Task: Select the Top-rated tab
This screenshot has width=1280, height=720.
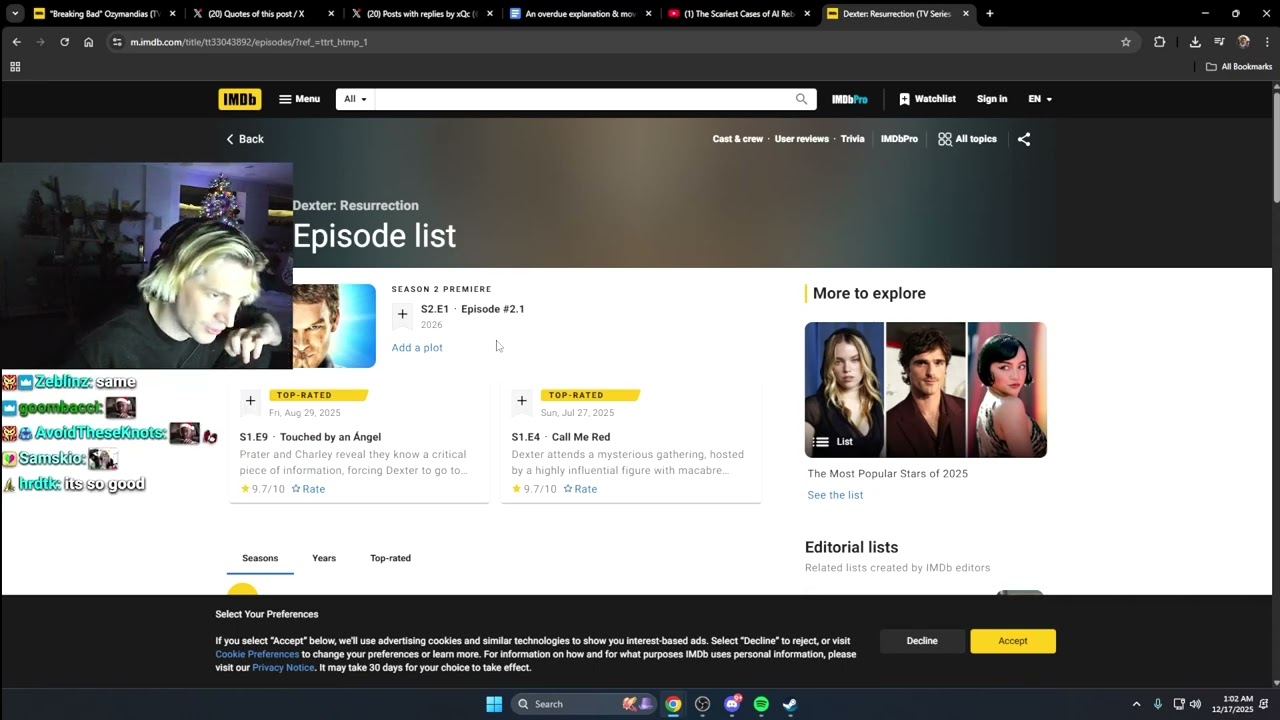Action: (390, 558)
